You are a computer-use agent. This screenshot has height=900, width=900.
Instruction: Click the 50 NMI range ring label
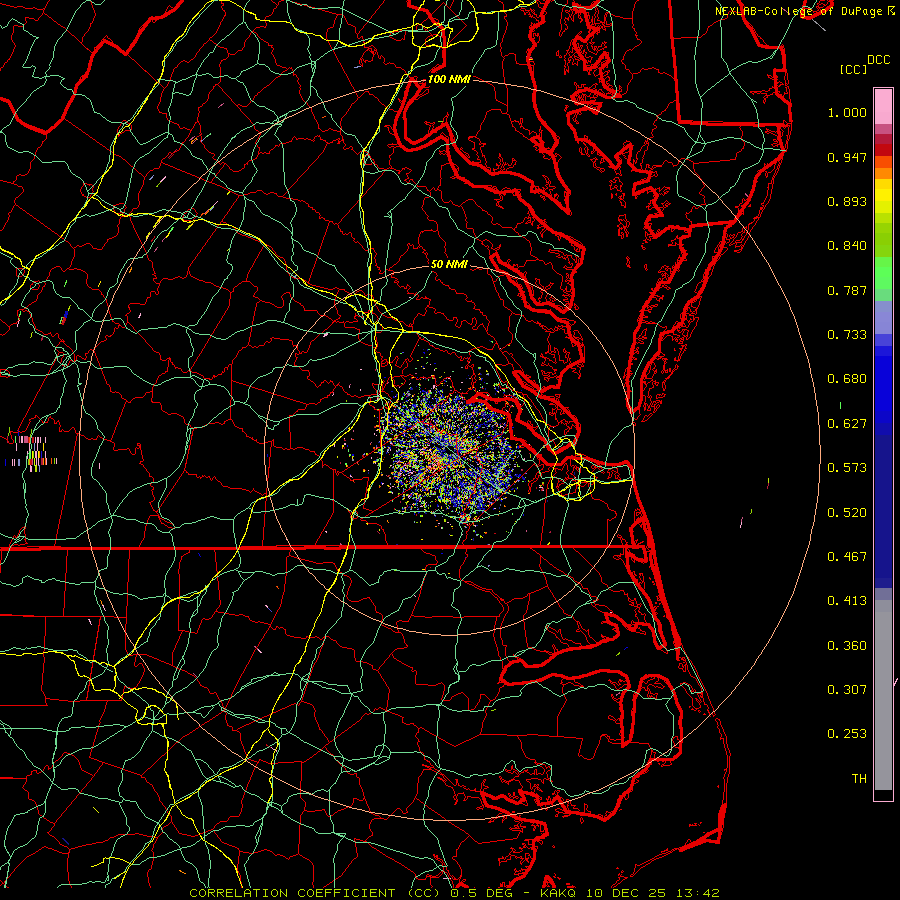(449, 264)
